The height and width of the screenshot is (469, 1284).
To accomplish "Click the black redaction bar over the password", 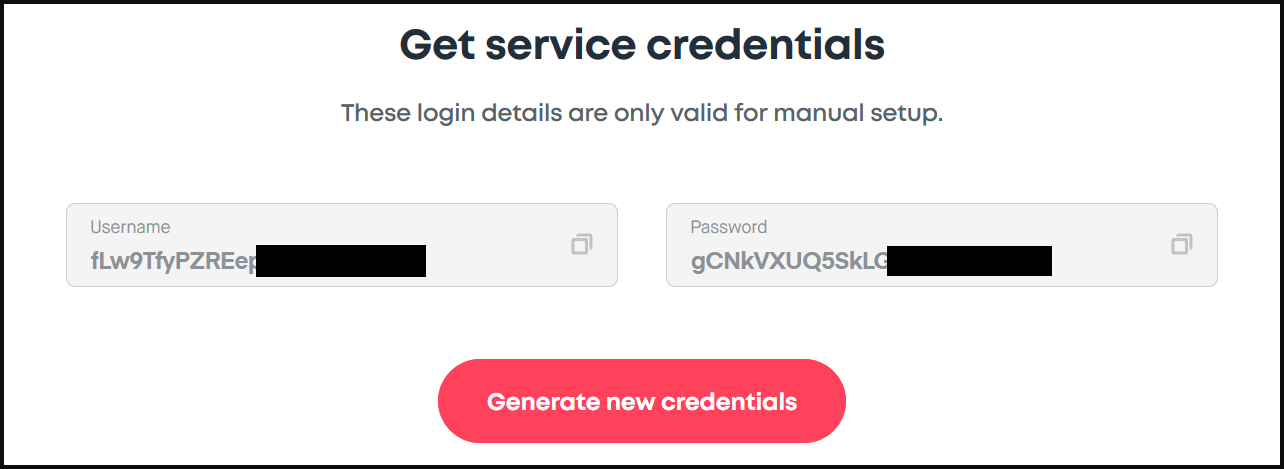I will [969, 260].
